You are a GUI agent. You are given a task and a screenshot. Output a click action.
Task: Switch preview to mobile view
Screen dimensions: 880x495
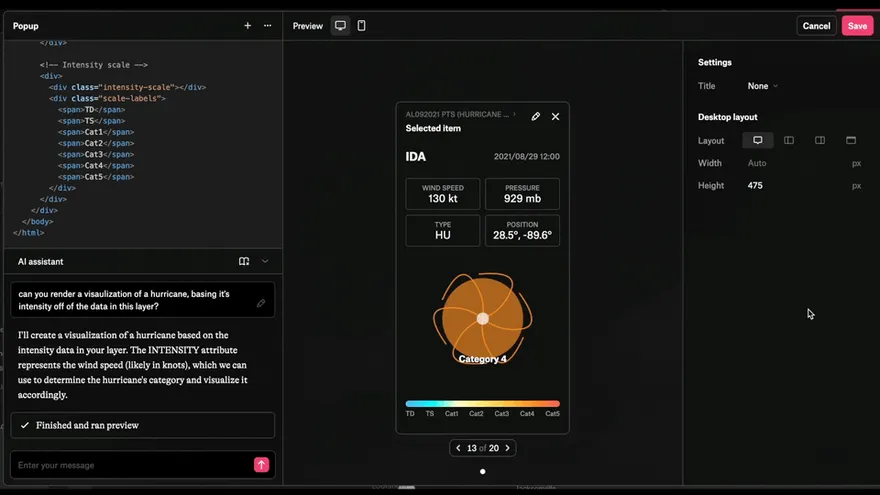(361, 26)
